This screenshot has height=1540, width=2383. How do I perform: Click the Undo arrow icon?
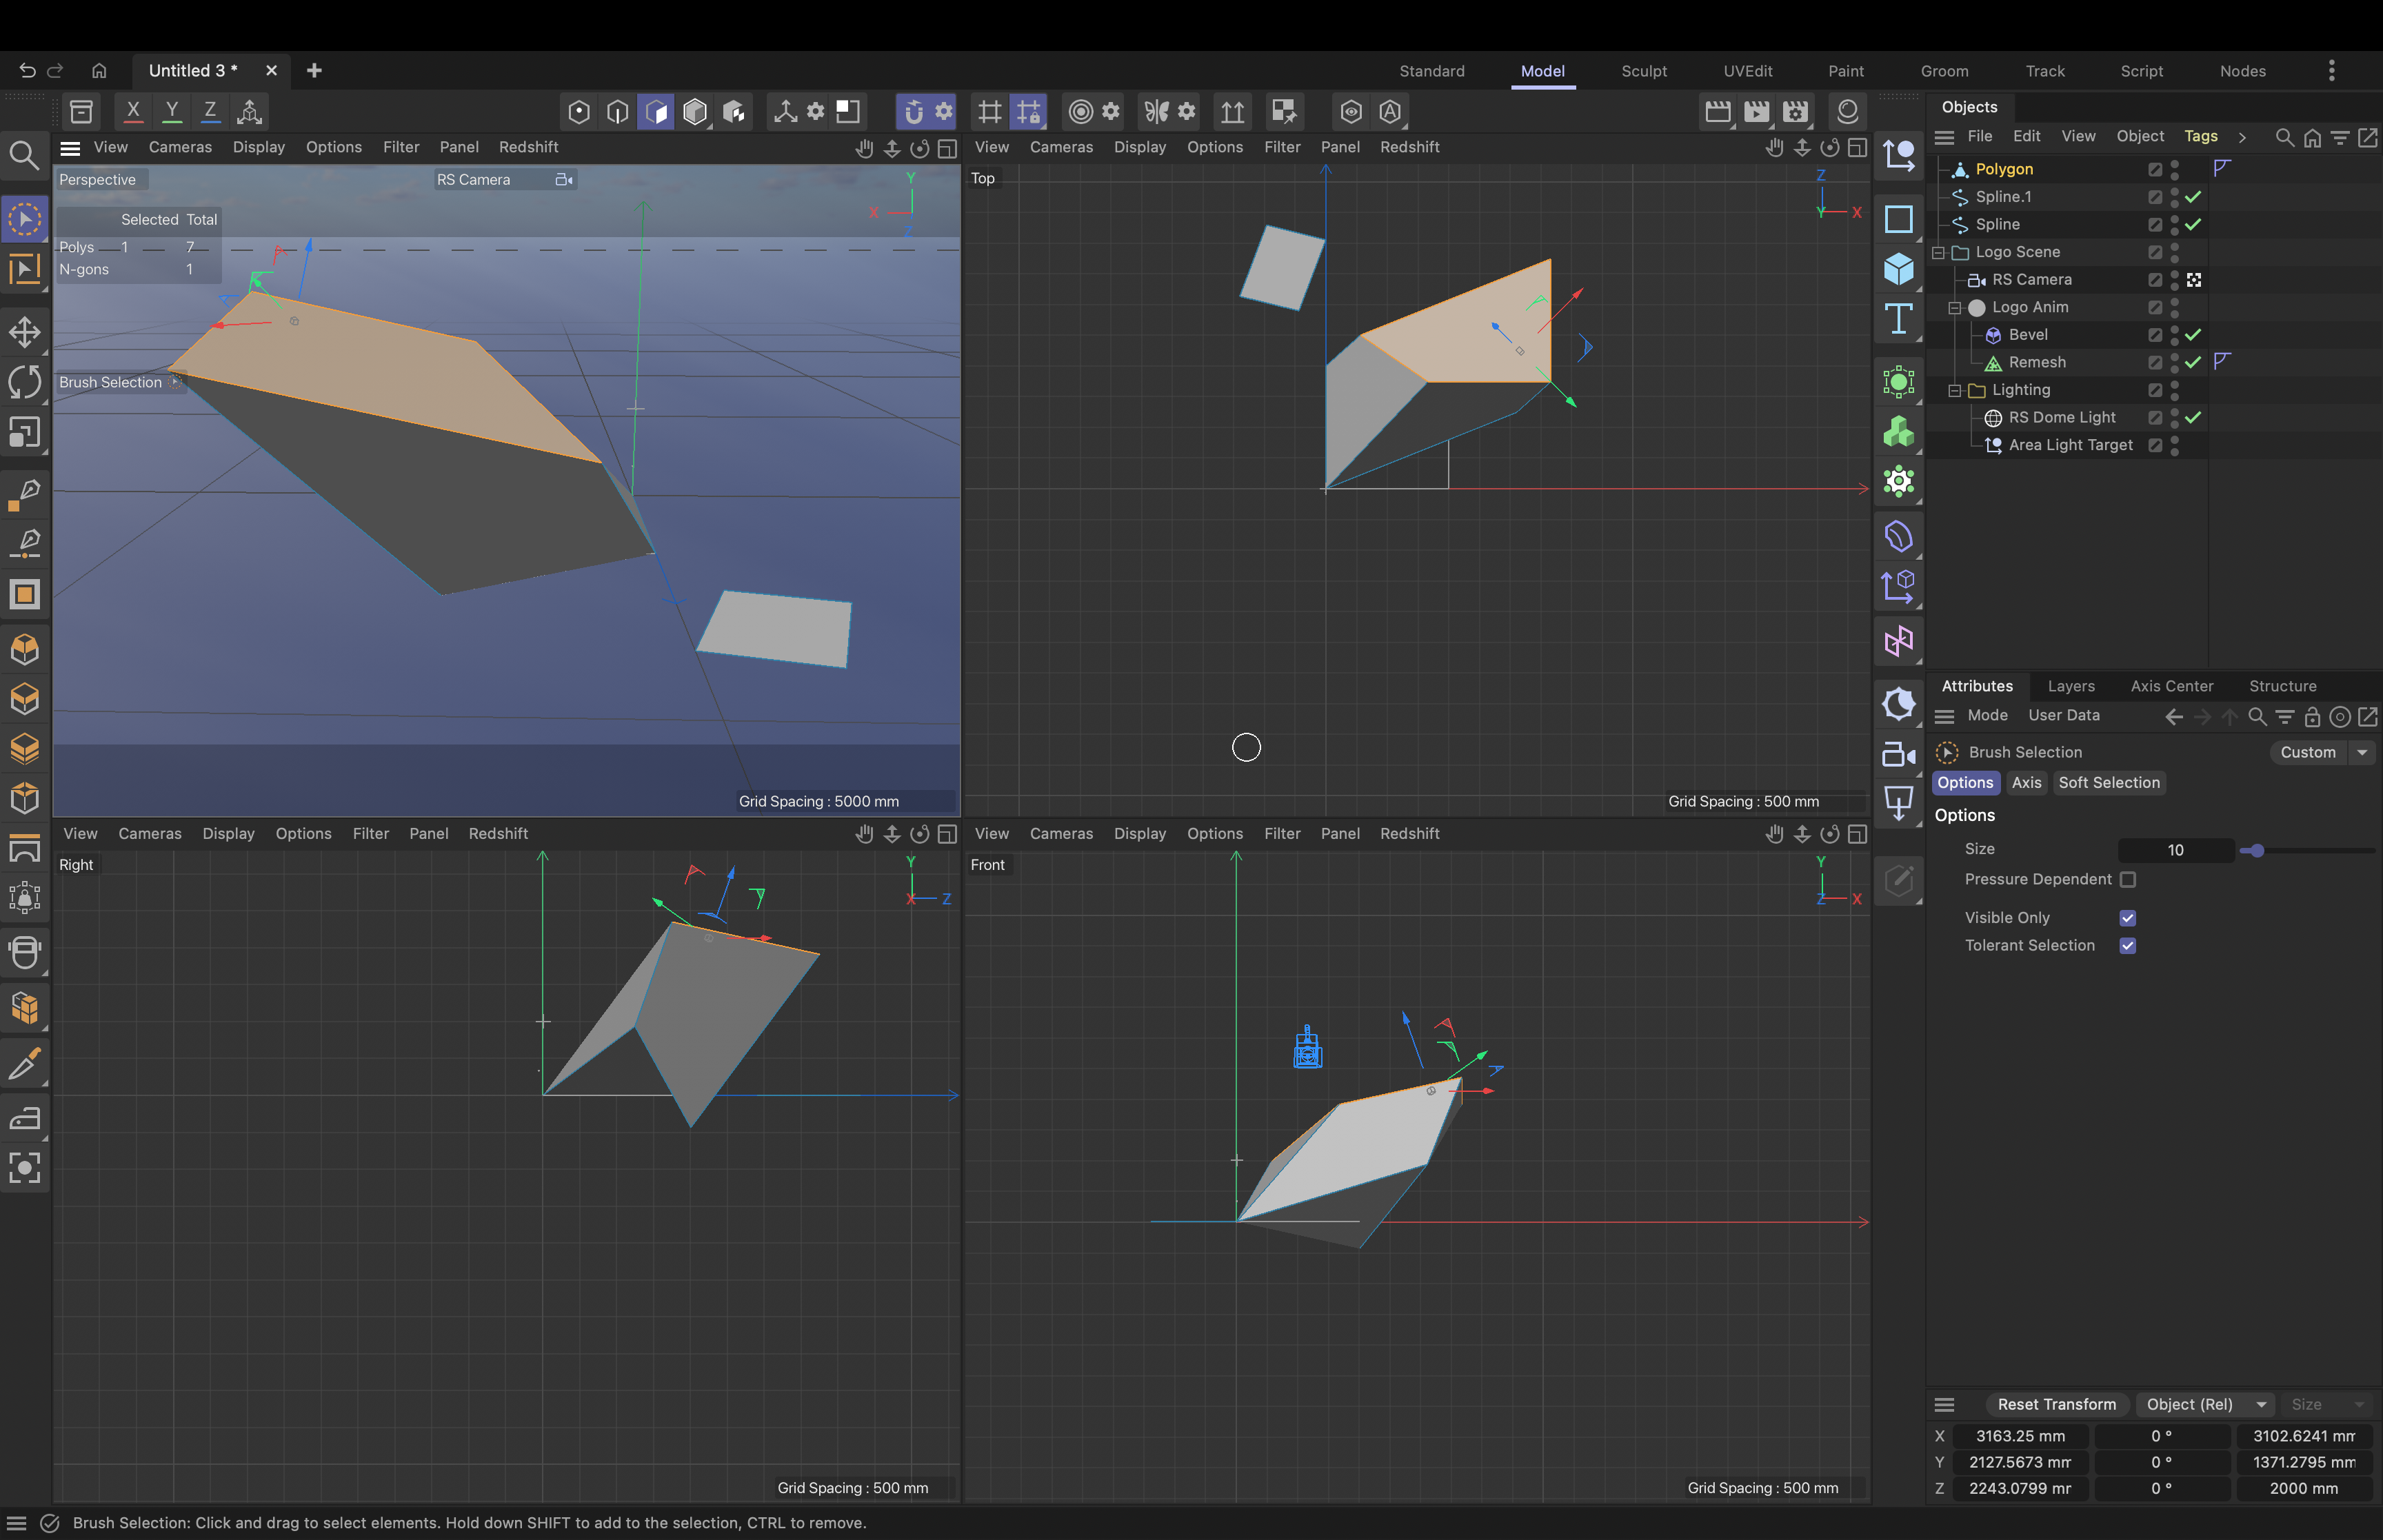[x=27, y=70]
